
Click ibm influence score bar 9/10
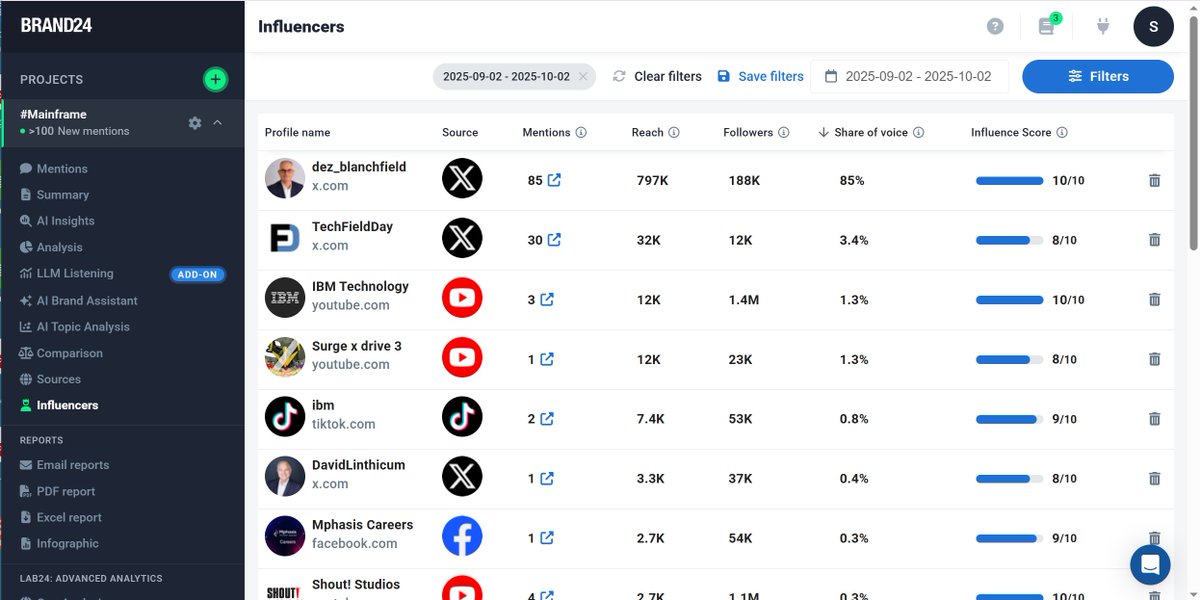point(1010,419)
